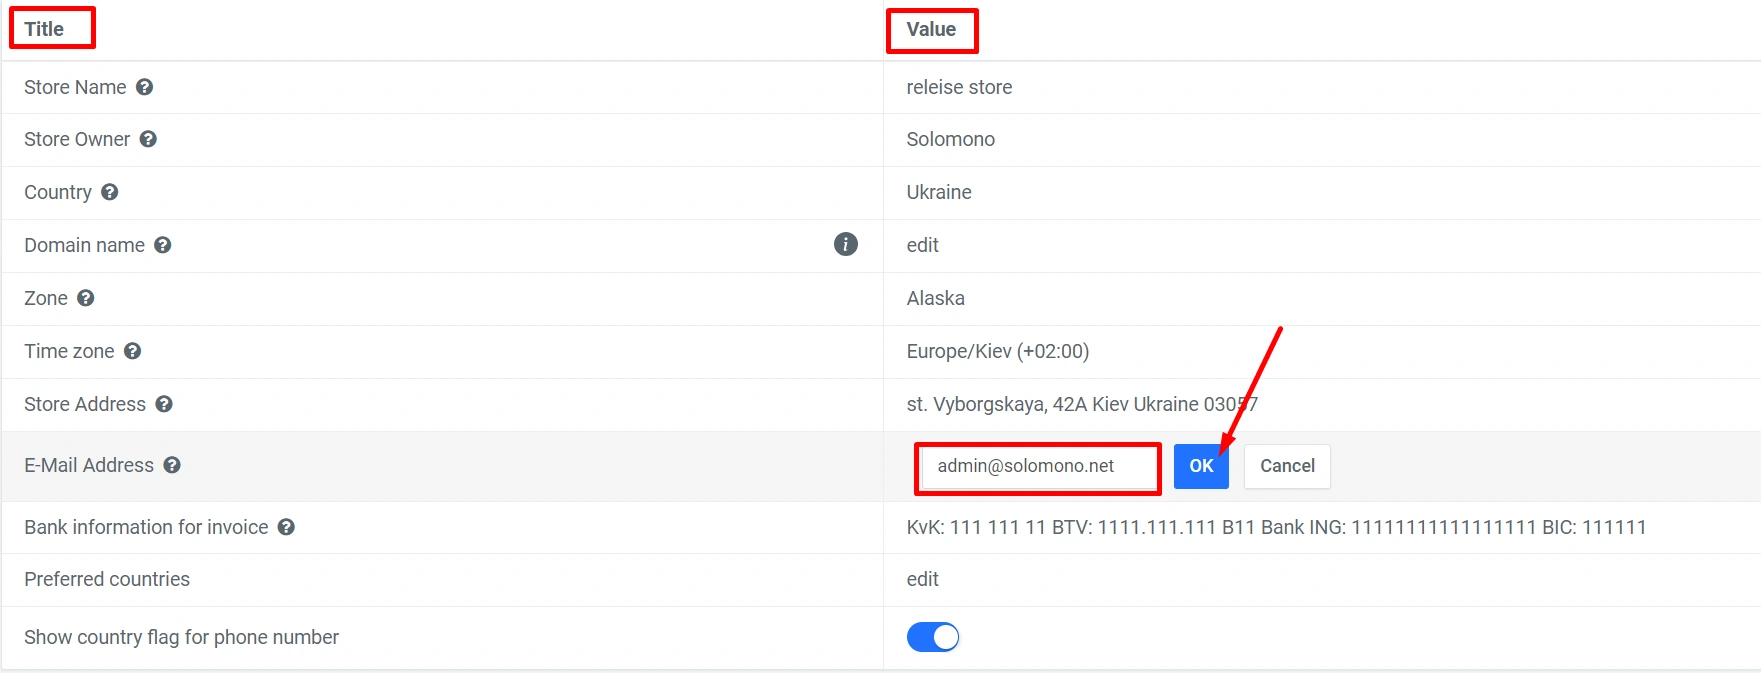Click the Europe/Kiev time zone value
1761x673 pixels.
pyautogui.click(x=997, y=351)
